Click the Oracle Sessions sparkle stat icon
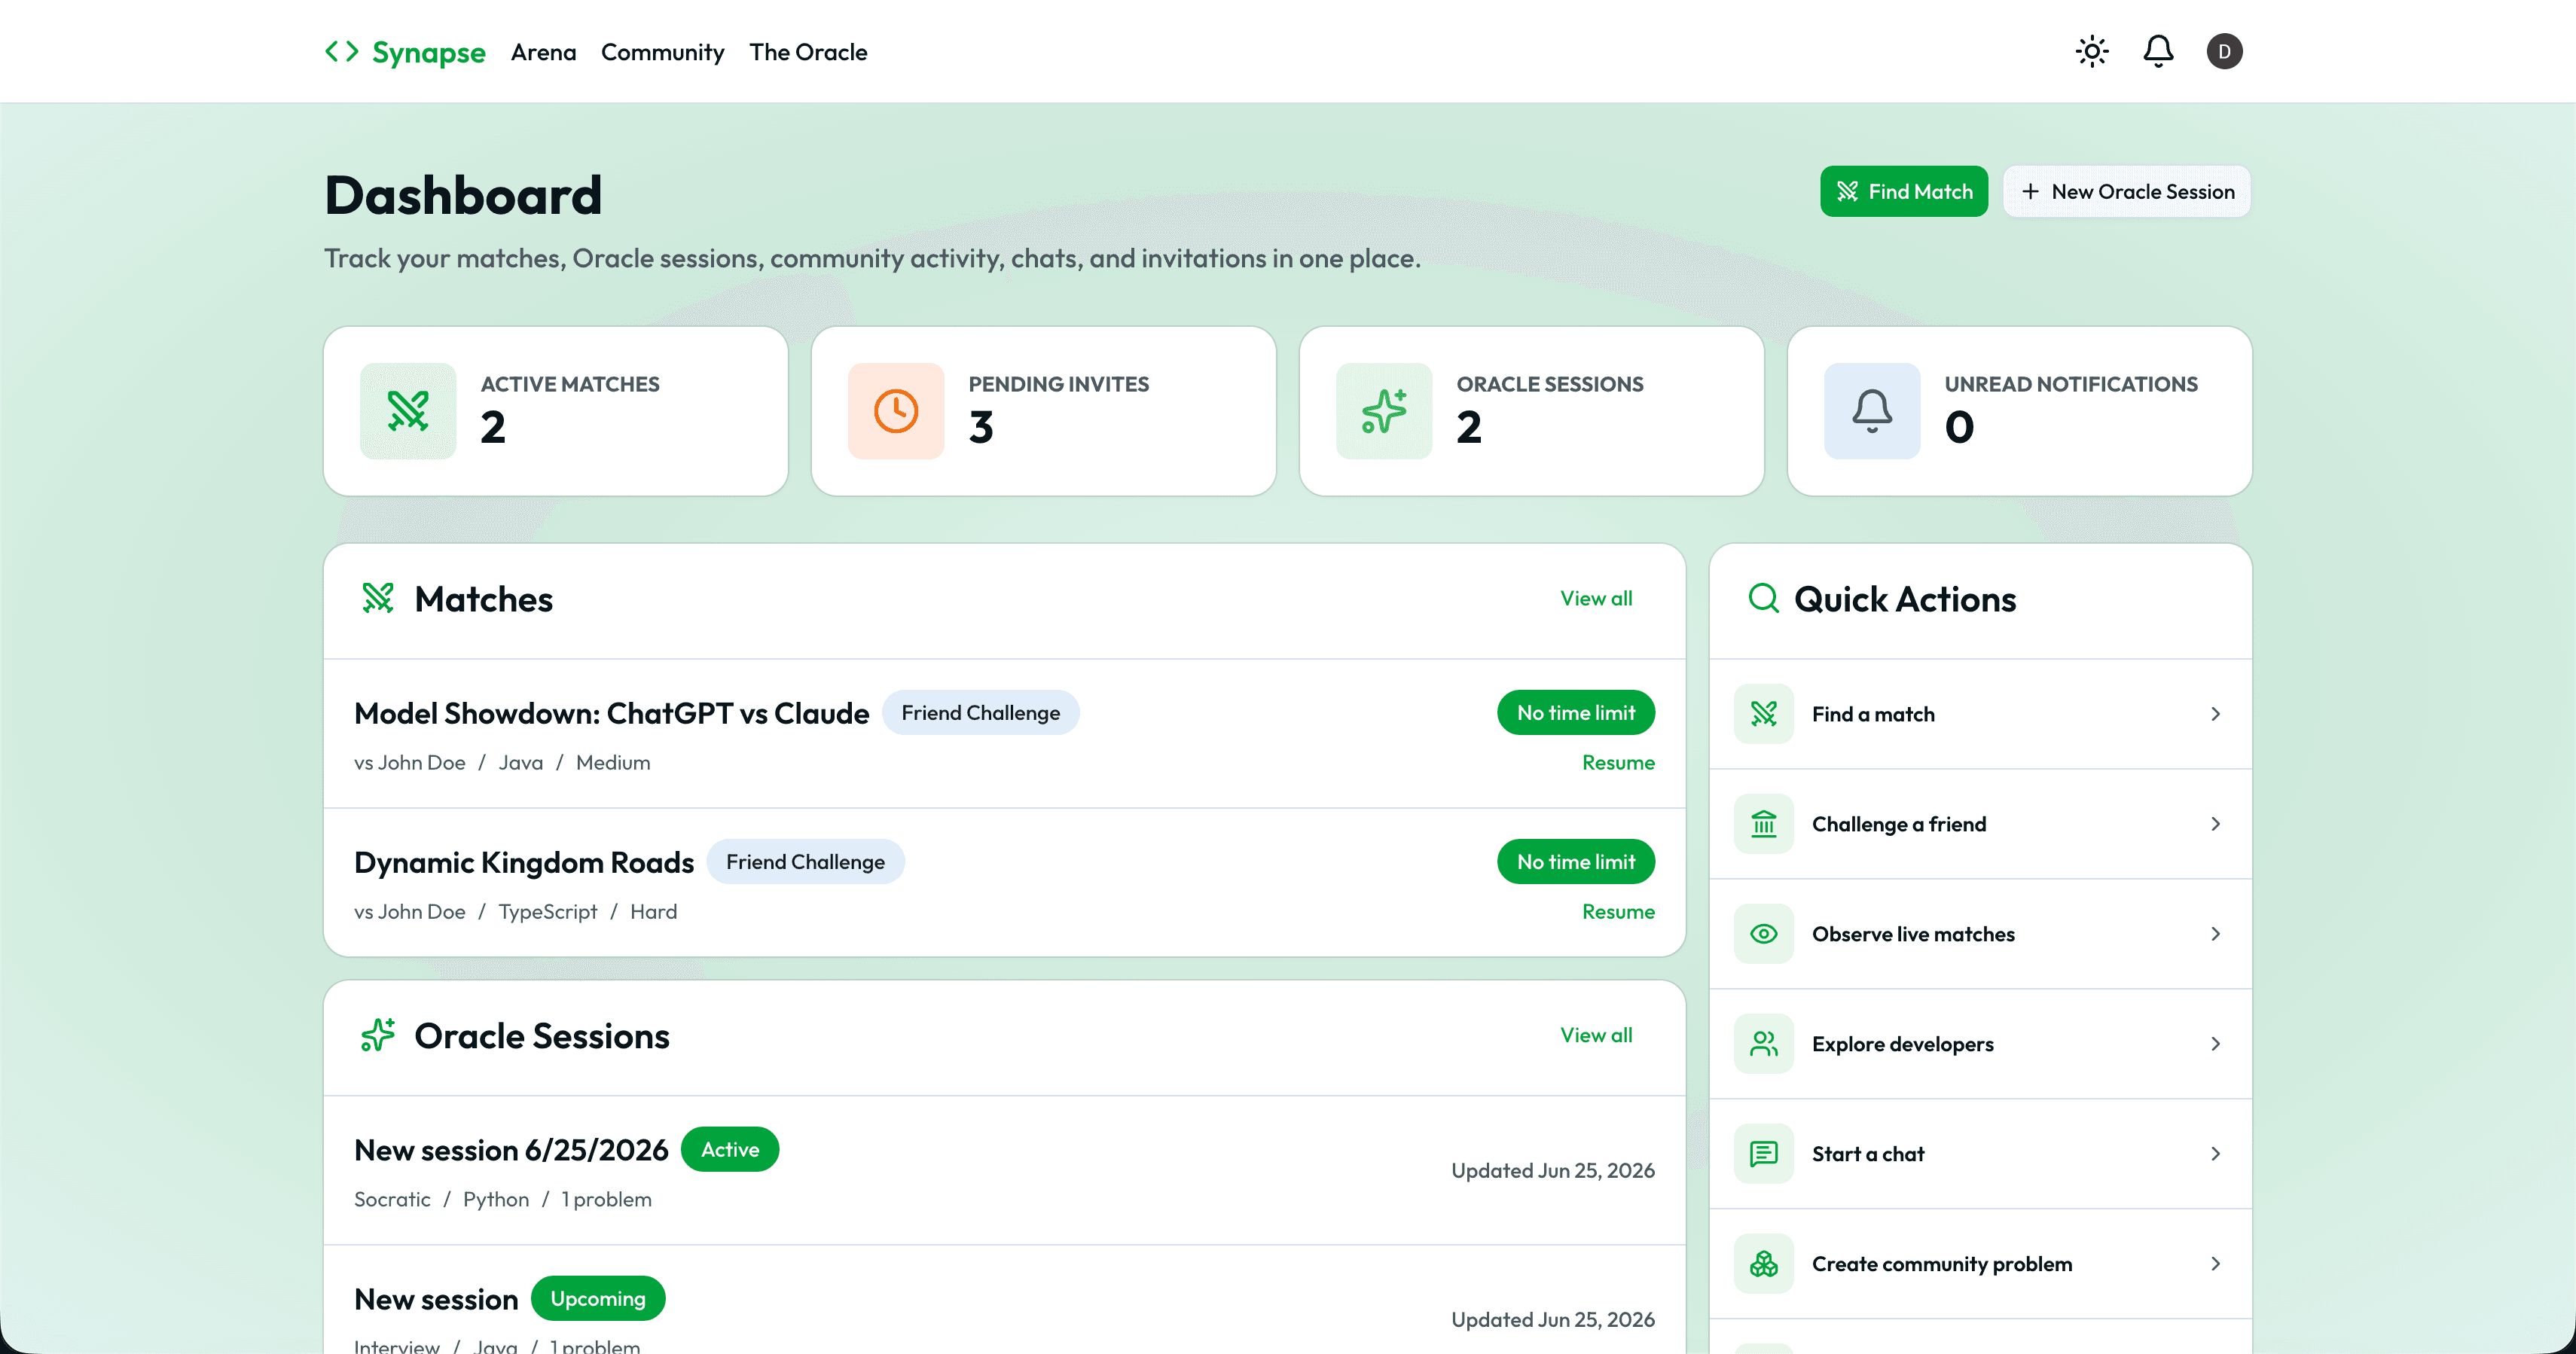The height and width of the screenshot is (1354, 2576). click(1384, 411)
